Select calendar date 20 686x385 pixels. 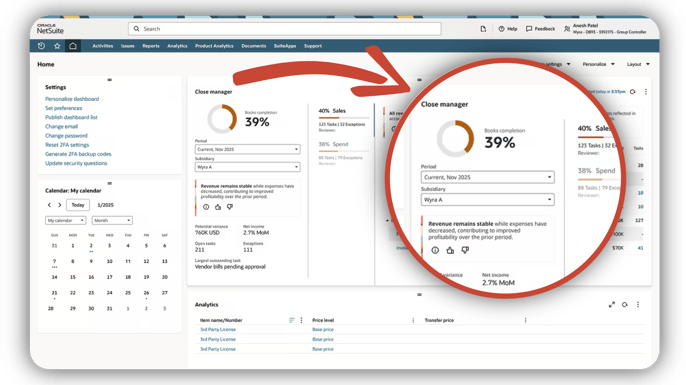tap(164, 277)
